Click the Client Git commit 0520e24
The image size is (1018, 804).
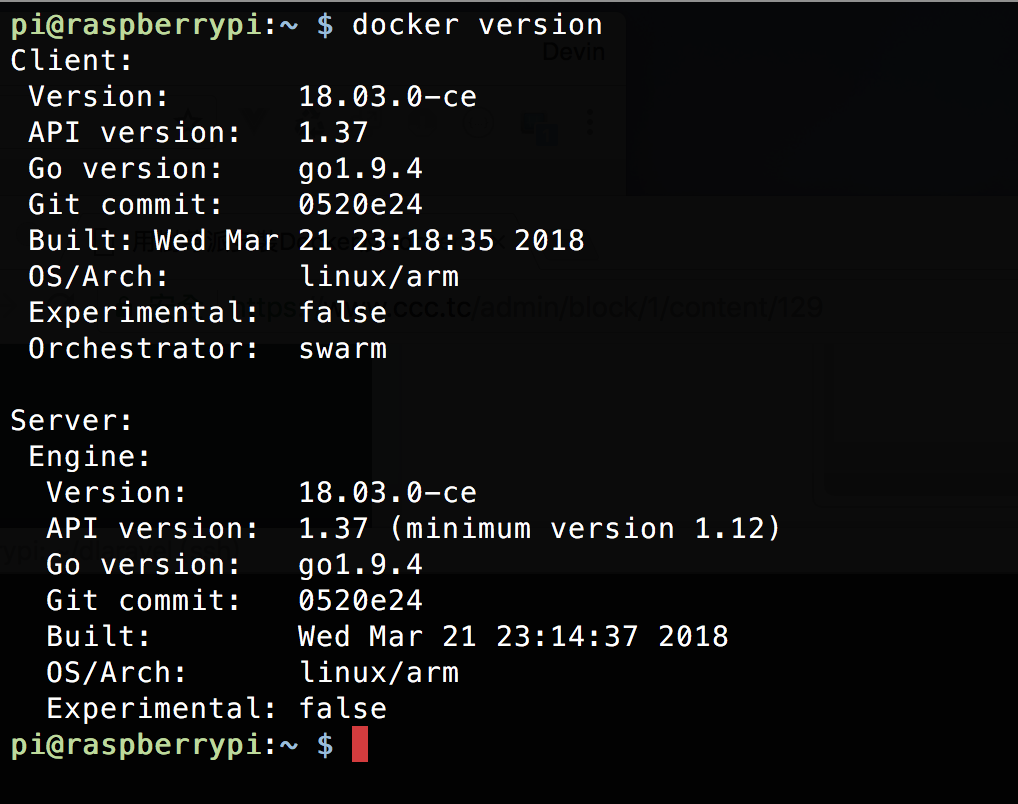click(x=360, y=205)
